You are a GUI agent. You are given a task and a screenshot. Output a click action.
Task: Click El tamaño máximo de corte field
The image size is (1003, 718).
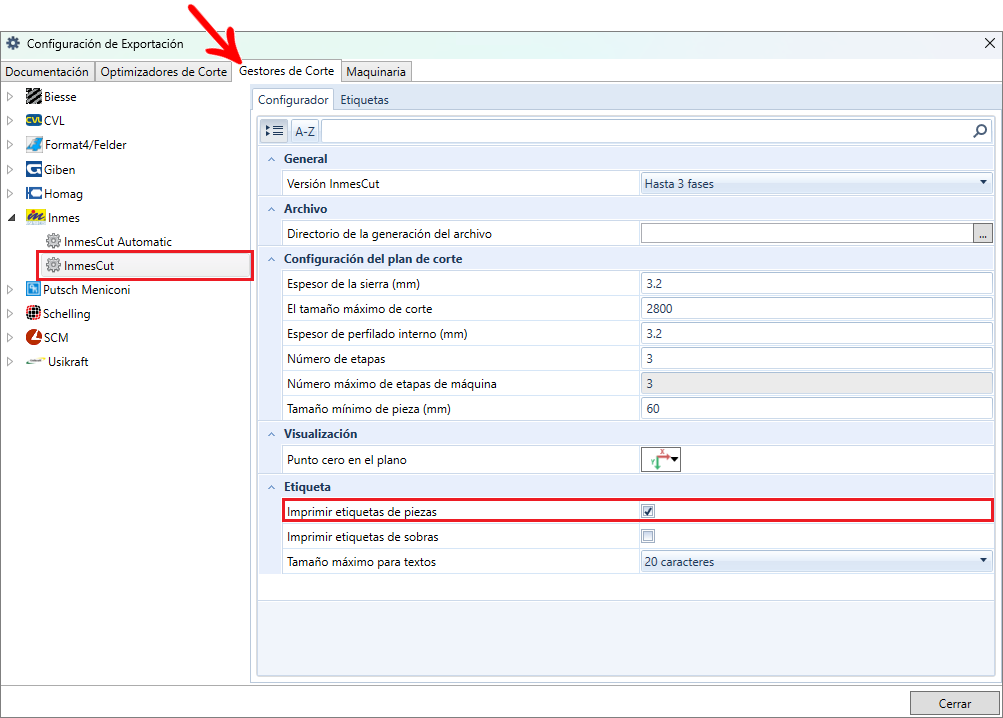(816, 308)
